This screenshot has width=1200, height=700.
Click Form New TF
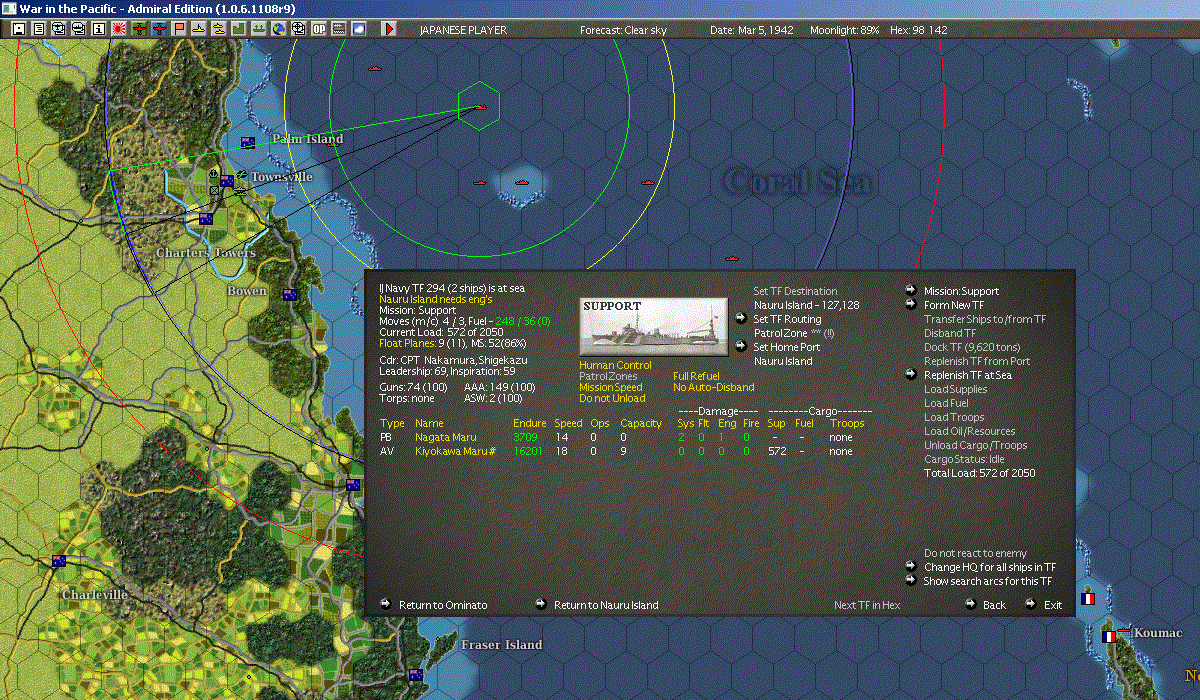click(x=953, y=306)
